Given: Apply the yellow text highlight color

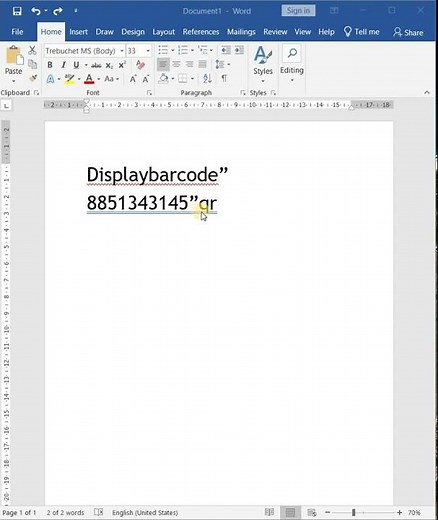Looking at the screenshot, I should pyautogui.click(x=69, y=79).
